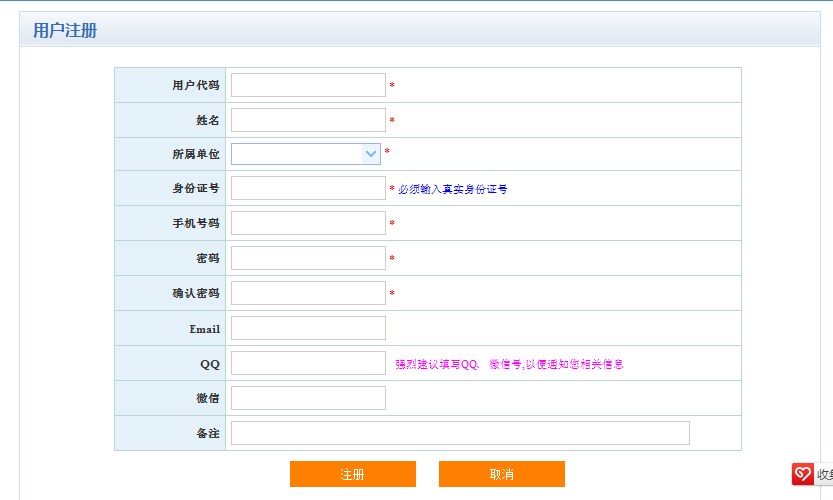
Task: Click the orange 取消 button
Action: pos(501,474)
